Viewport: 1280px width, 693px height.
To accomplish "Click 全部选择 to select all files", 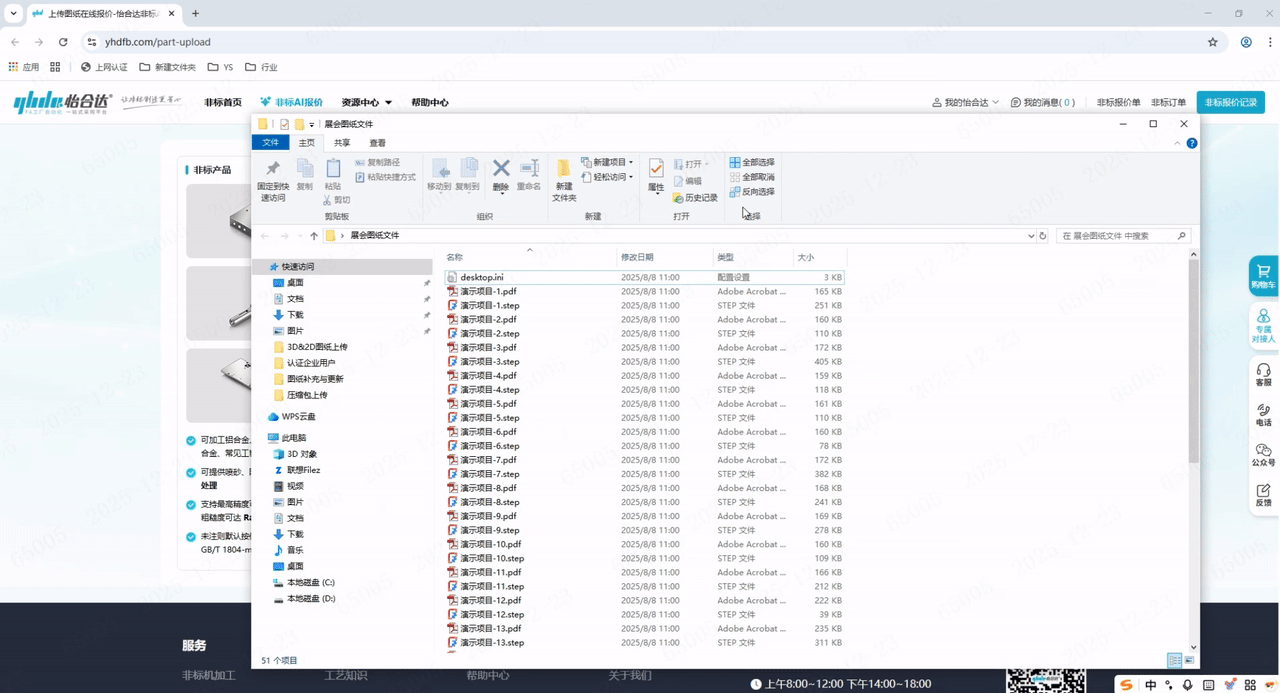I will pyautogui.click(x=752, y=162).
